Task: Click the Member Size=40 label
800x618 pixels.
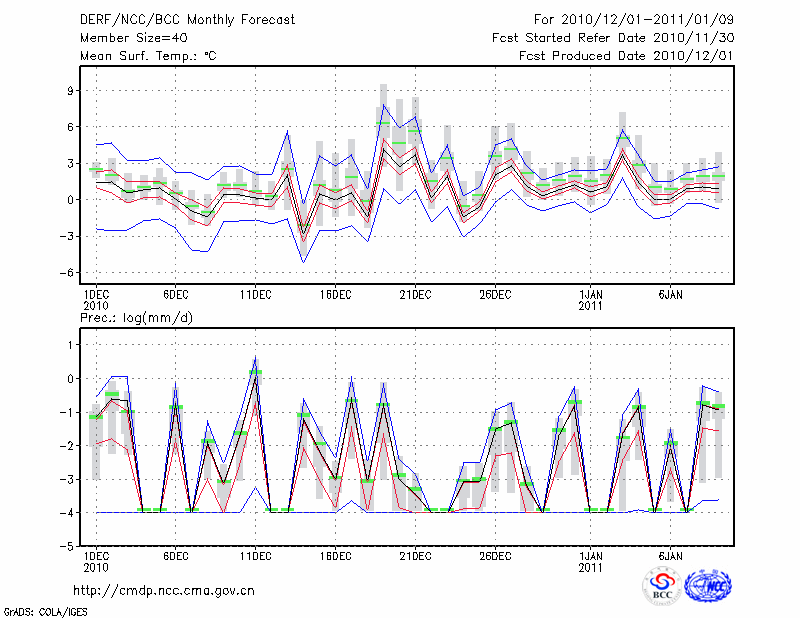Action: point(126,37)
